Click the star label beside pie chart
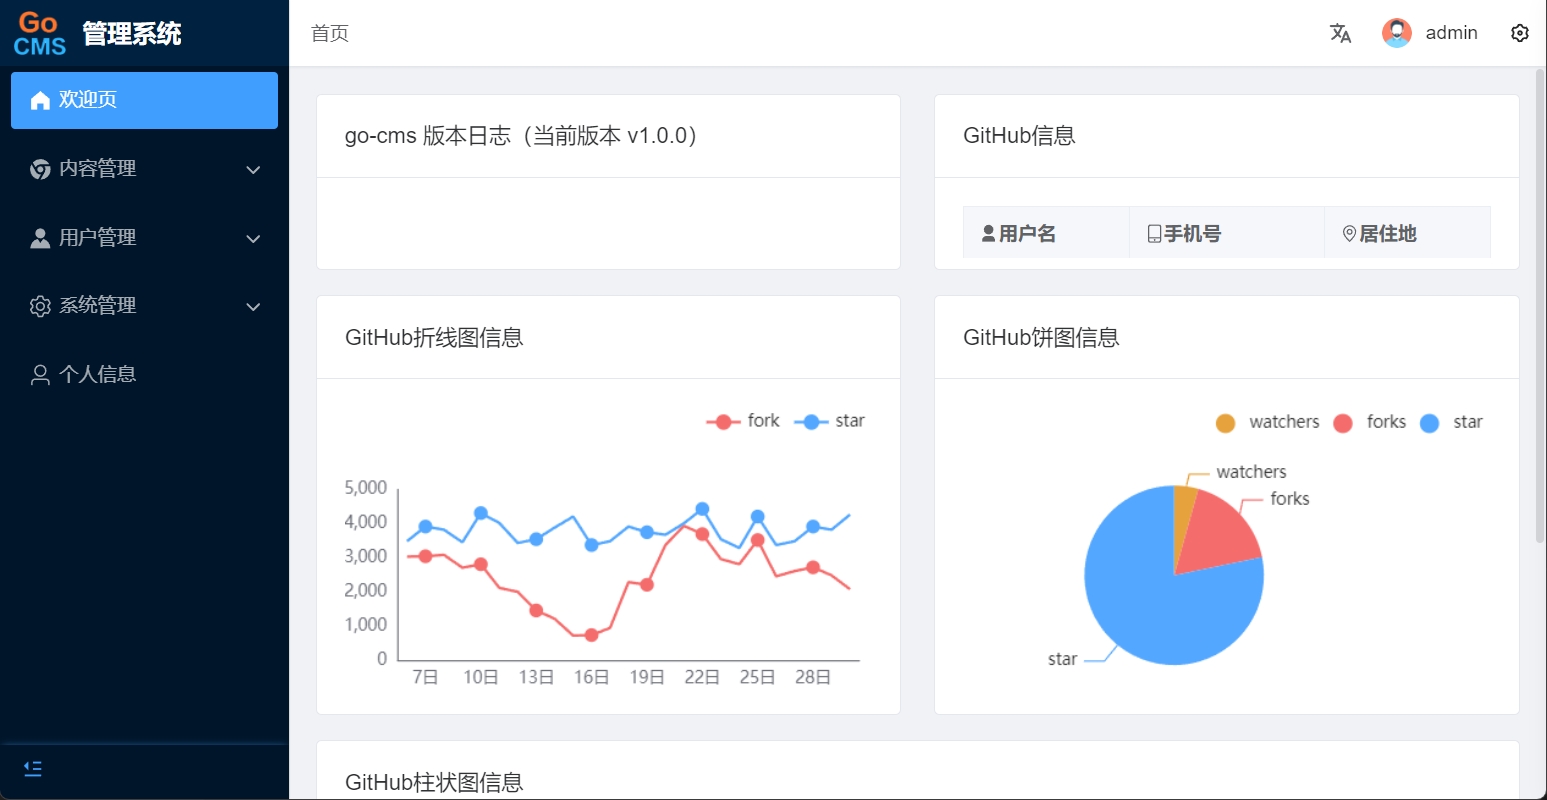Image resolution: width=1547 pixels, height=800 pixels. [x=1062, y=659]
